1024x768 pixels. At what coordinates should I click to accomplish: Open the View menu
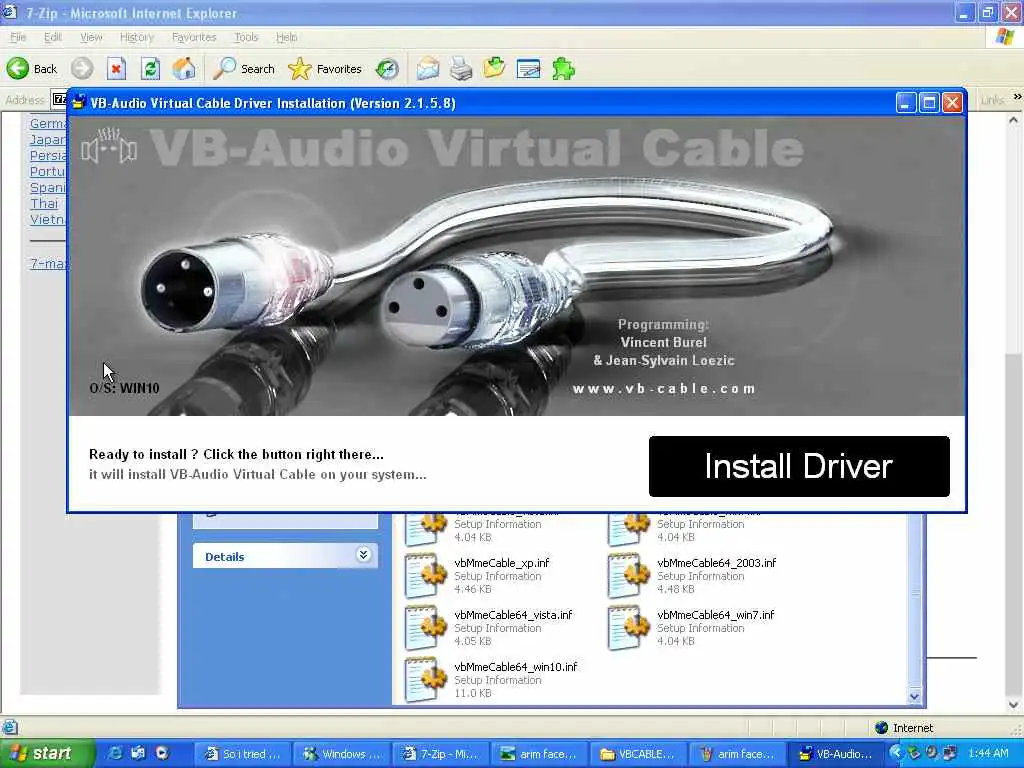[x=91, y=37]
